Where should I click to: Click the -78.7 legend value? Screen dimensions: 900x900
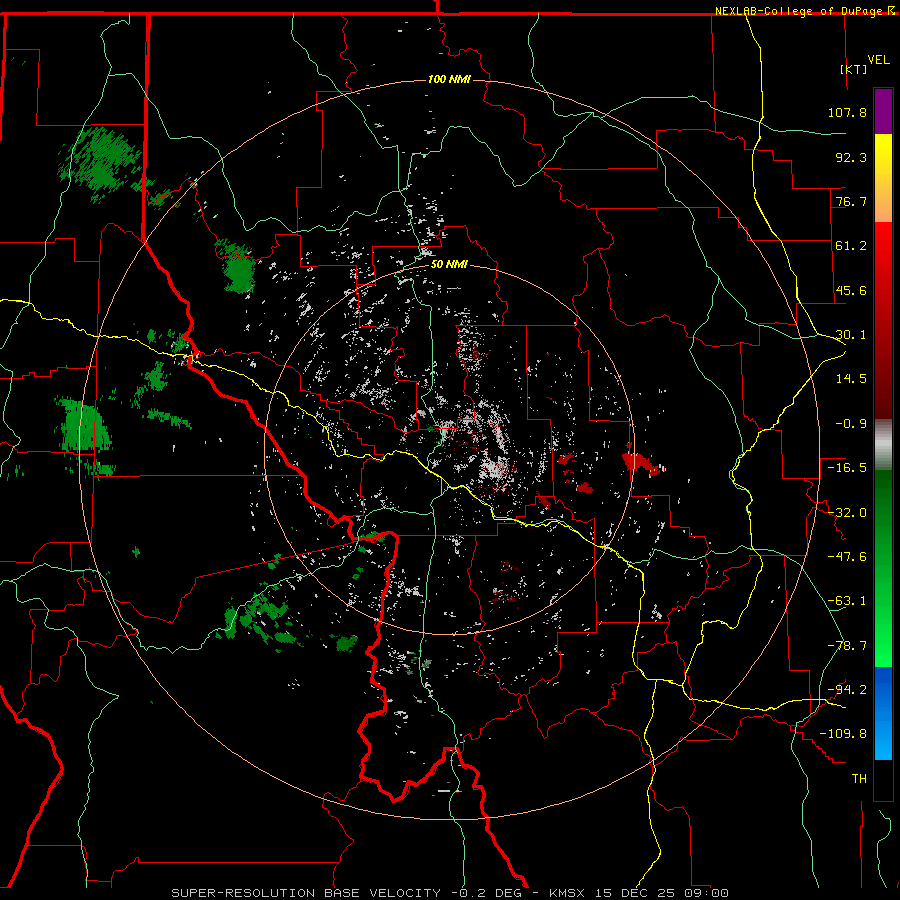tap(847, 646)
